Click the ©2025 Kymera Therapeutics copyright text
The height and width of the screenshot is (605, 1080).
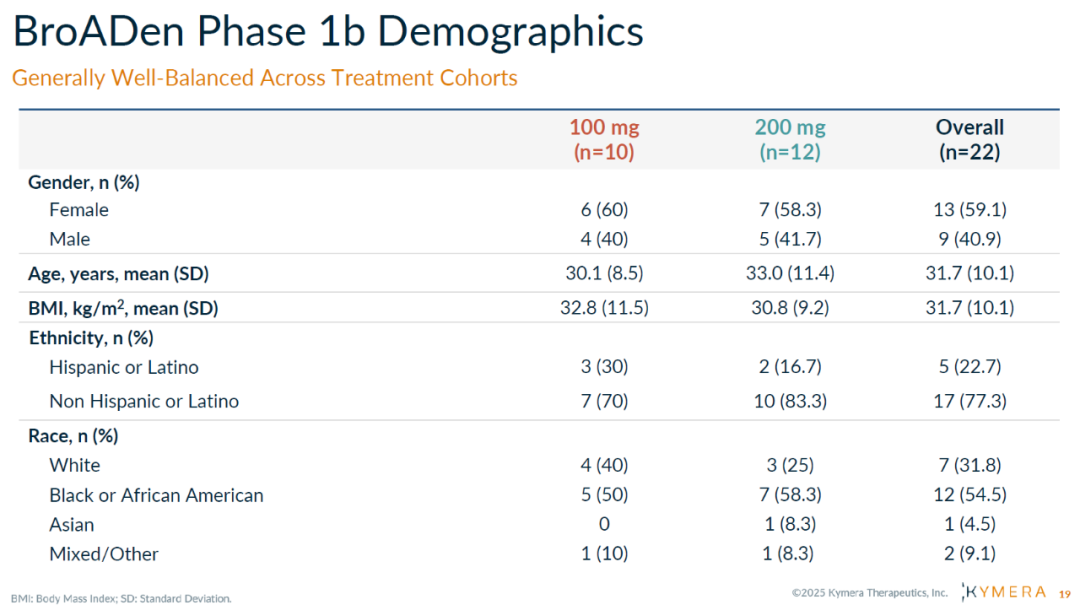[x=869, y=593]
